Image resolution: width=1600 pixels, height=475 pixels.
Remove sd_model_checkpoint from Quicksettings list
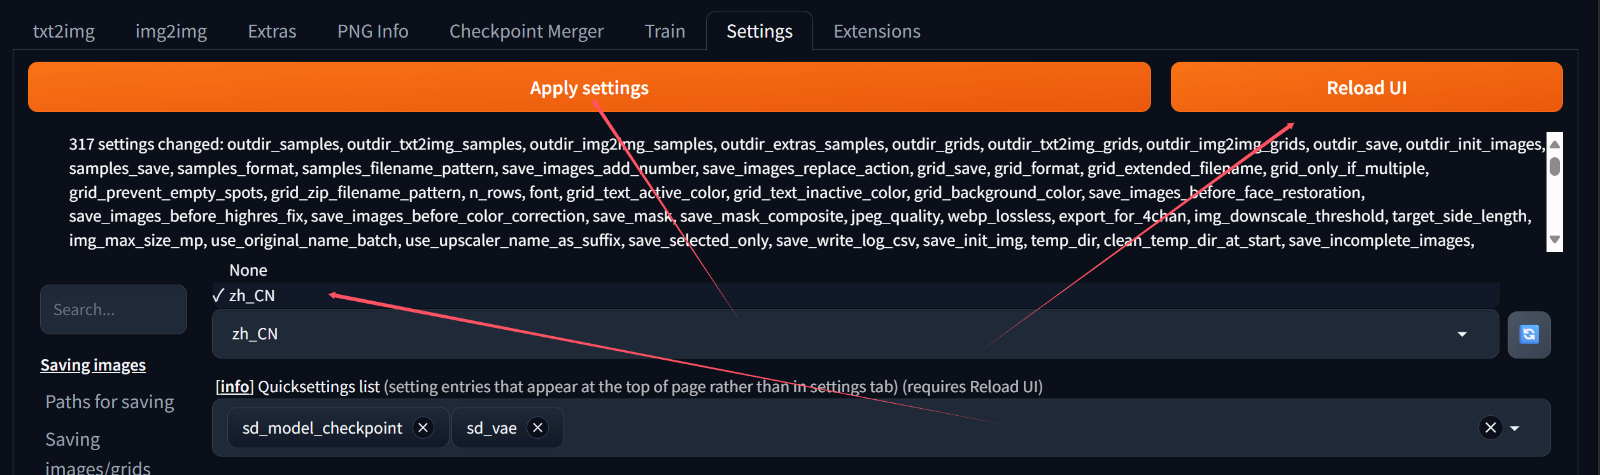(423, 428)
